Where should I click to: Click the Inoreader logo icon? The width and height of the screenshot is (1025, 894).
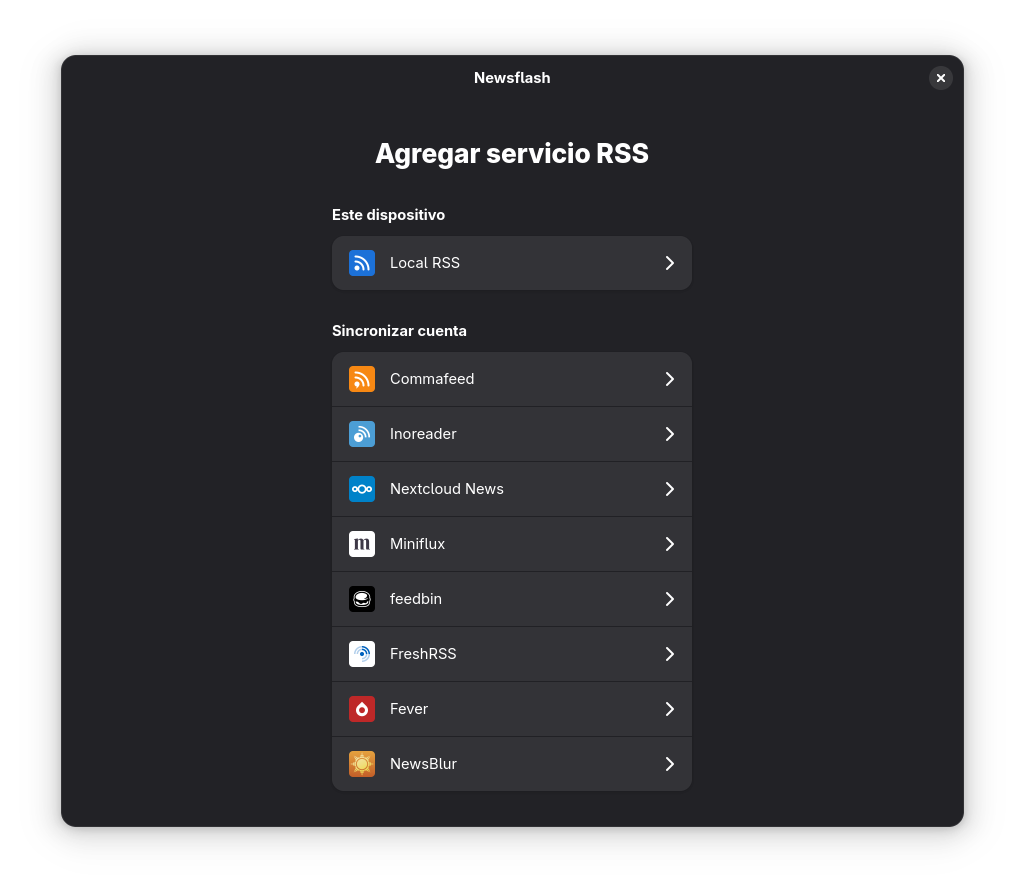361,434
